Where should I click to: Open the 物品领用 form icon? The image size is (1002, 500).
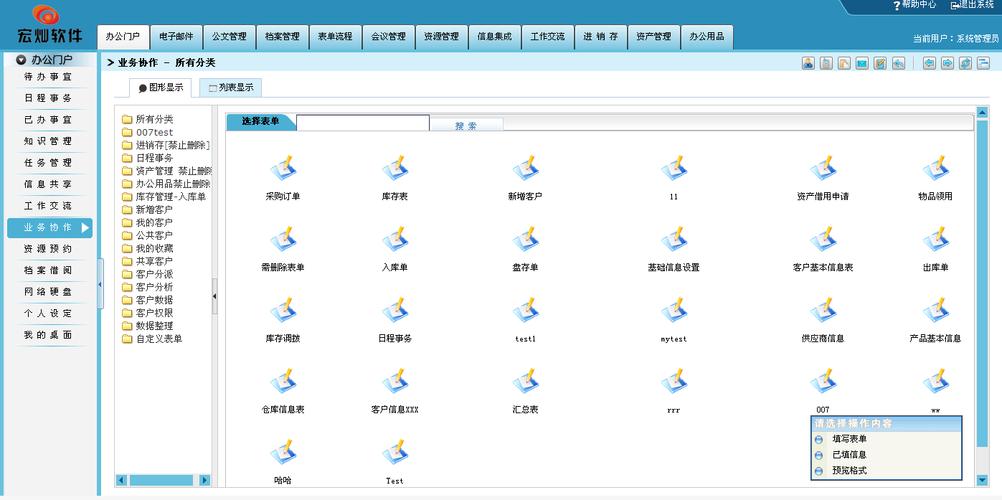[936, 169]
